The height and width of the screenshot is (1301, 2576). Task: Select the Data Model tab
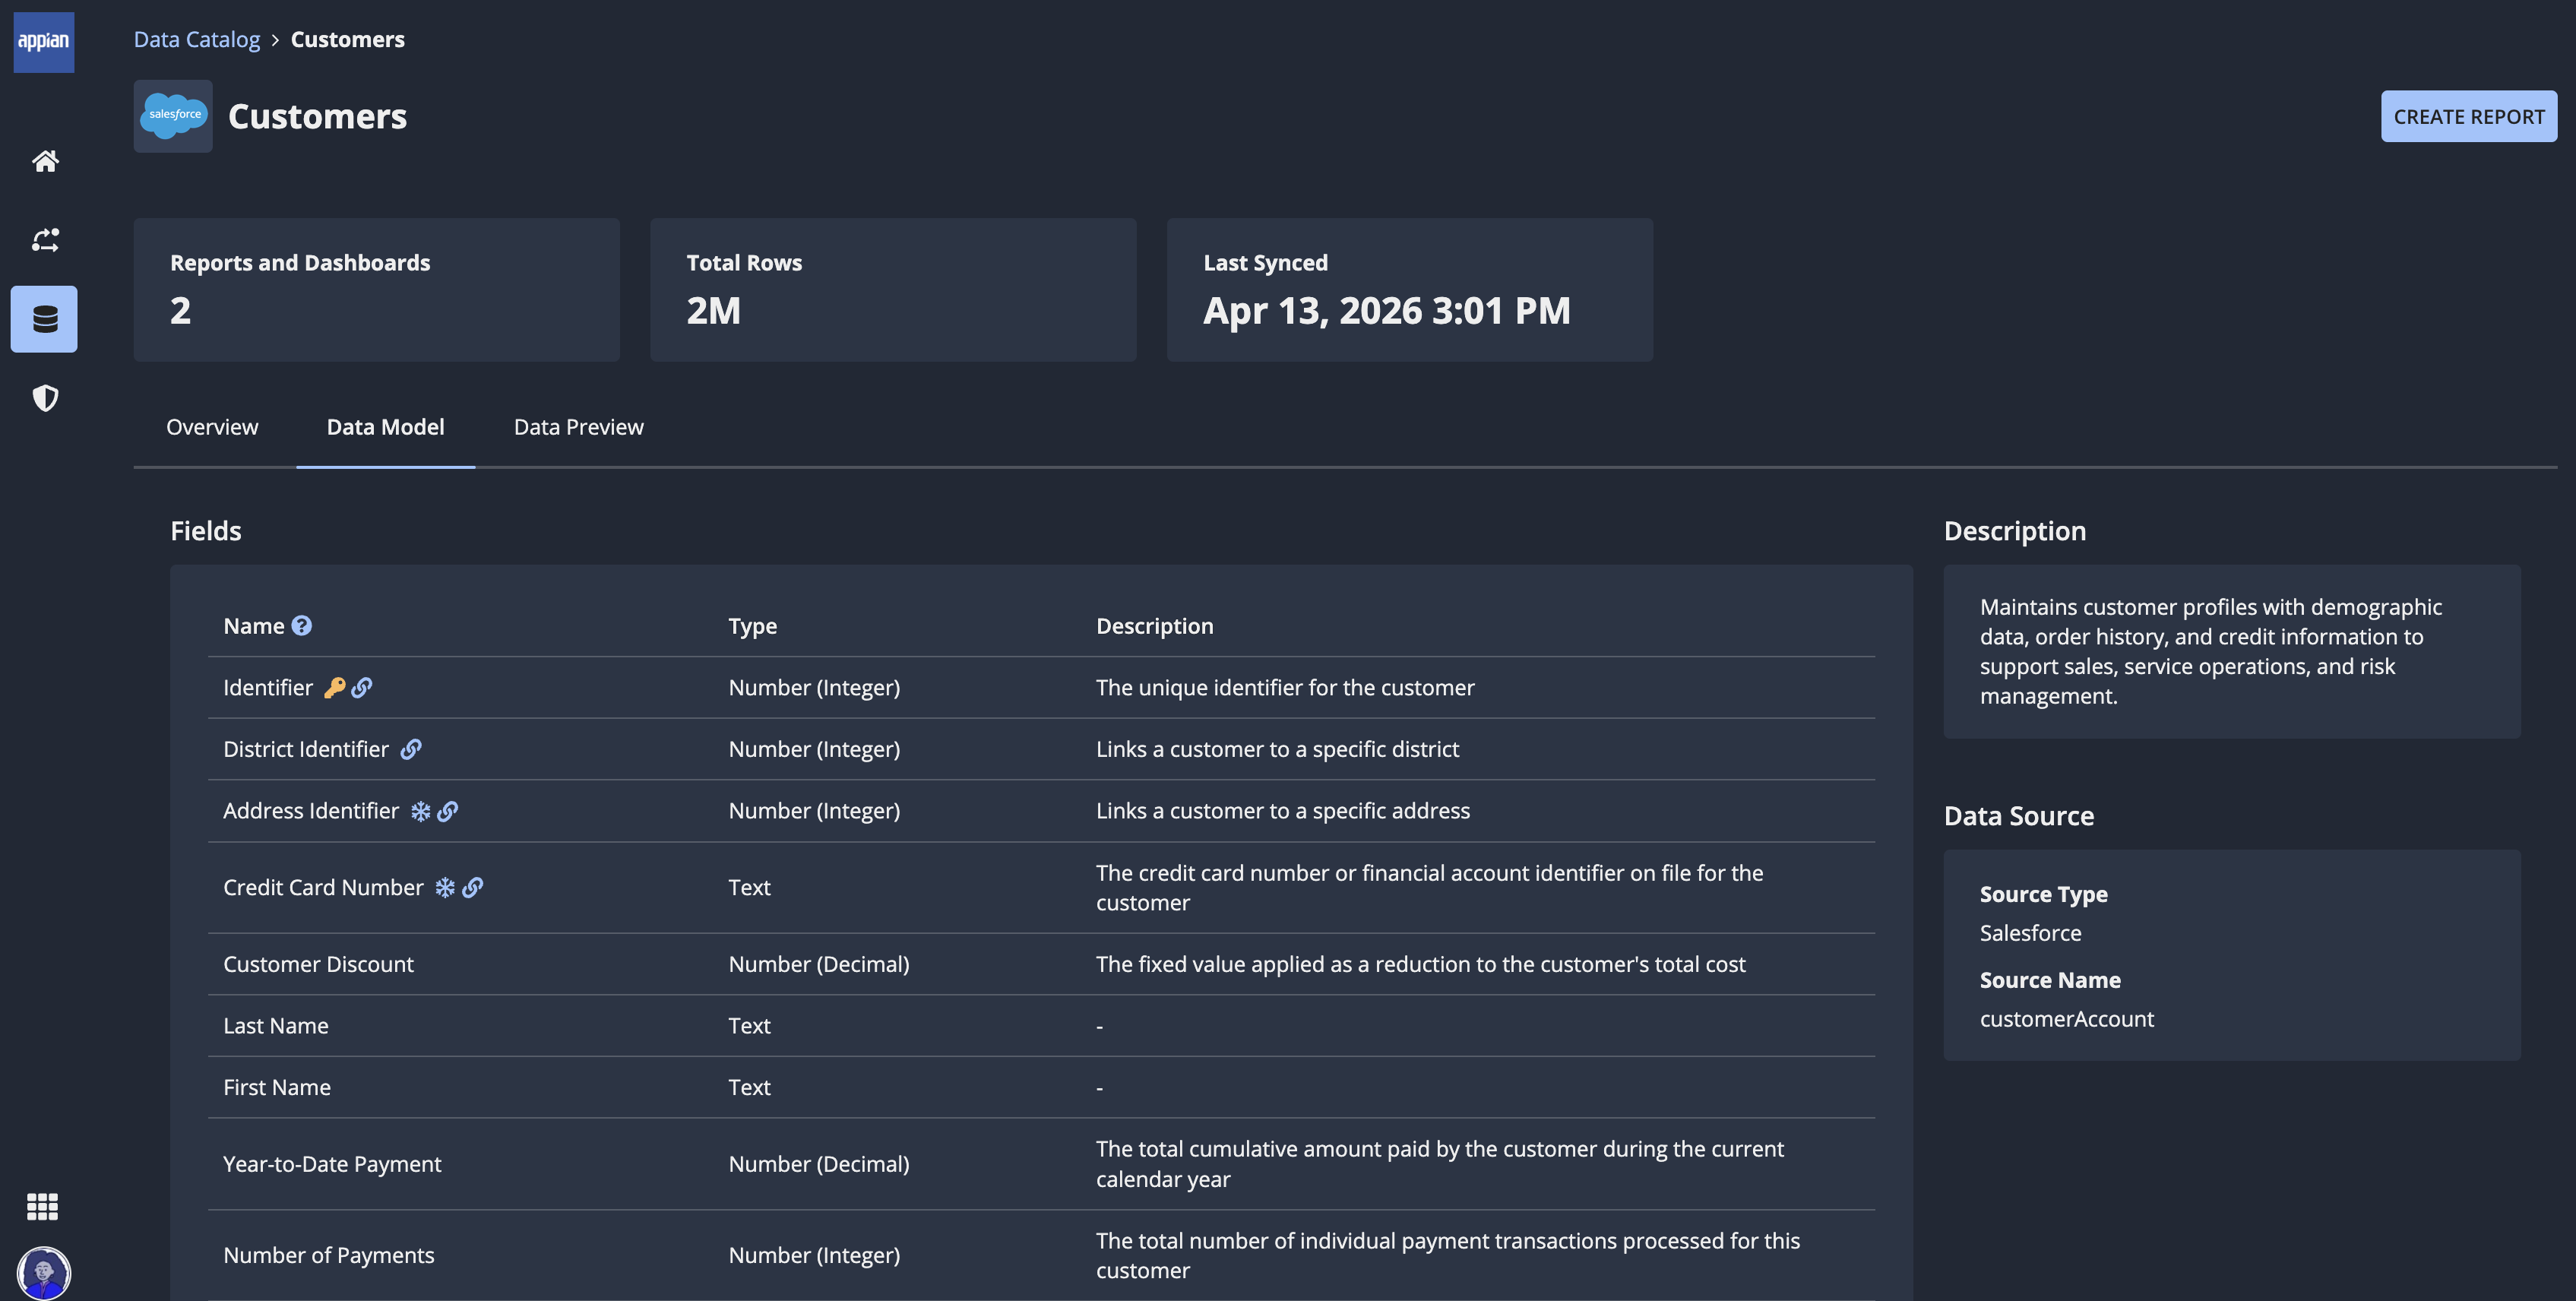coord(385,427)
